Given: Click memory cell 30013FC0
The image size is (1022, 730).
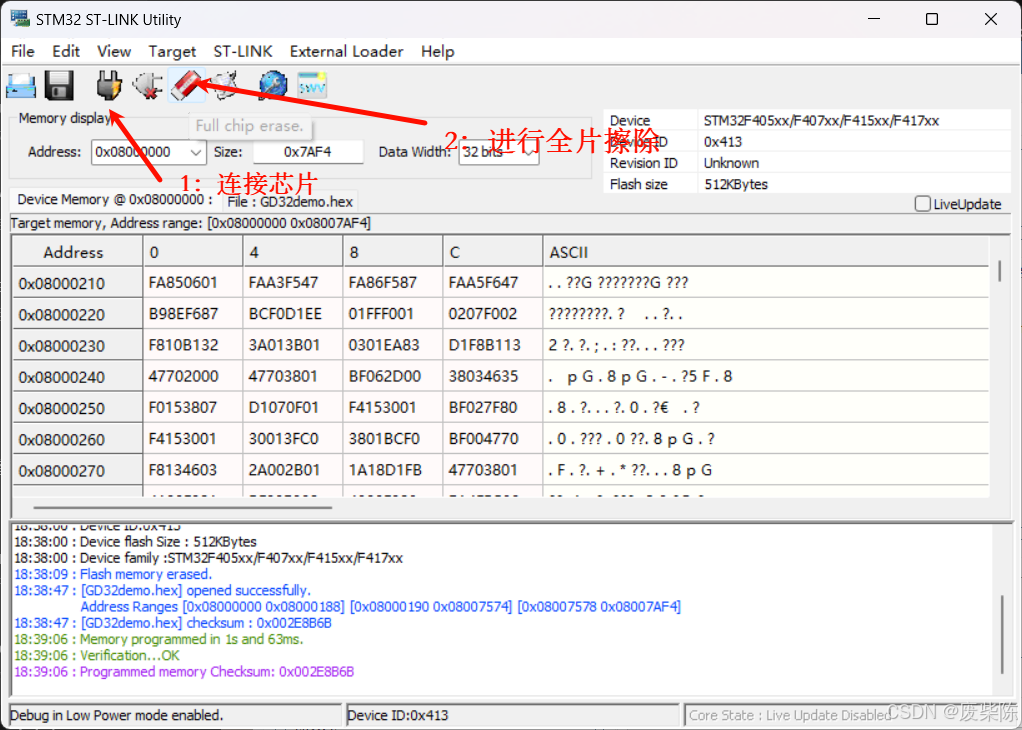Looking at the screenshot, I should coord(293,439).
